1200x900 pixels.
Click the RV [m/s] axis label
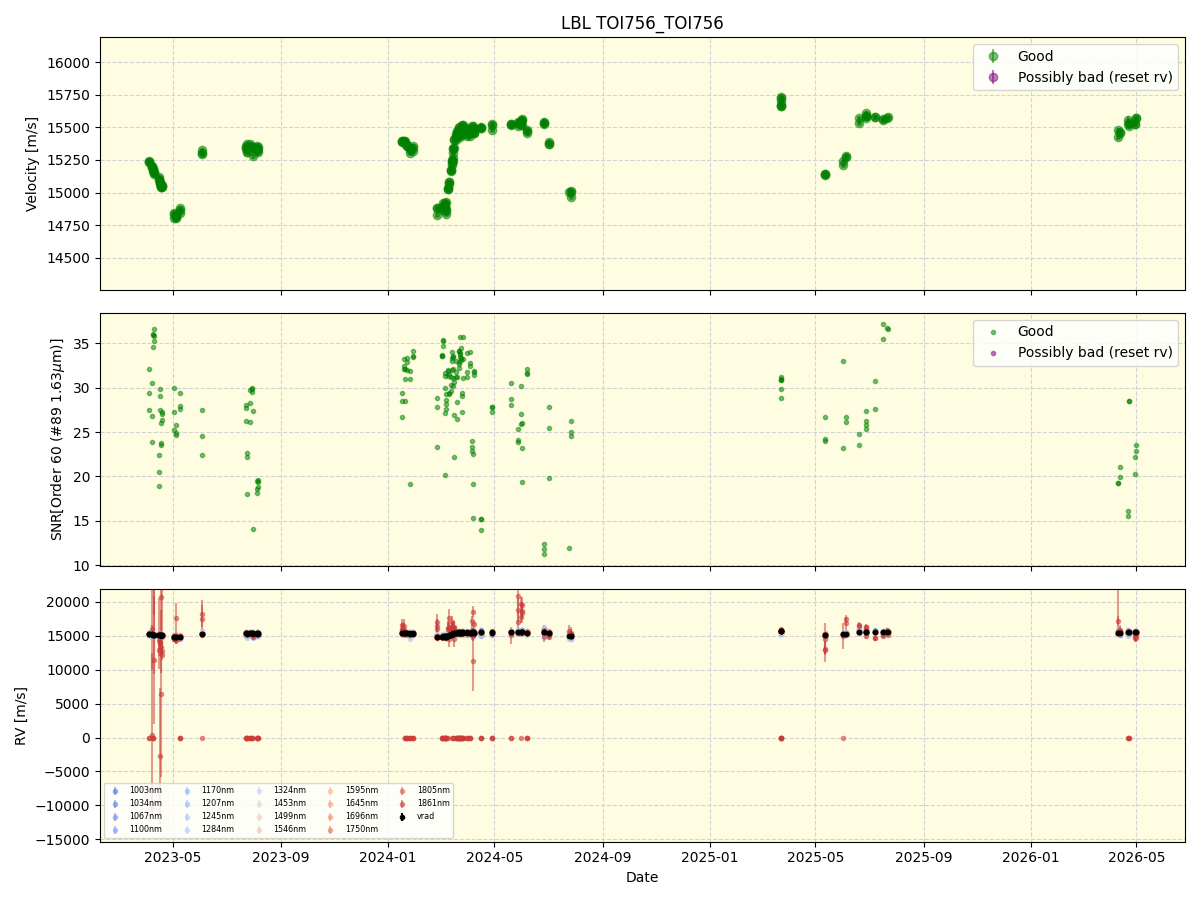pyautogui.click(x=19, y=715)
